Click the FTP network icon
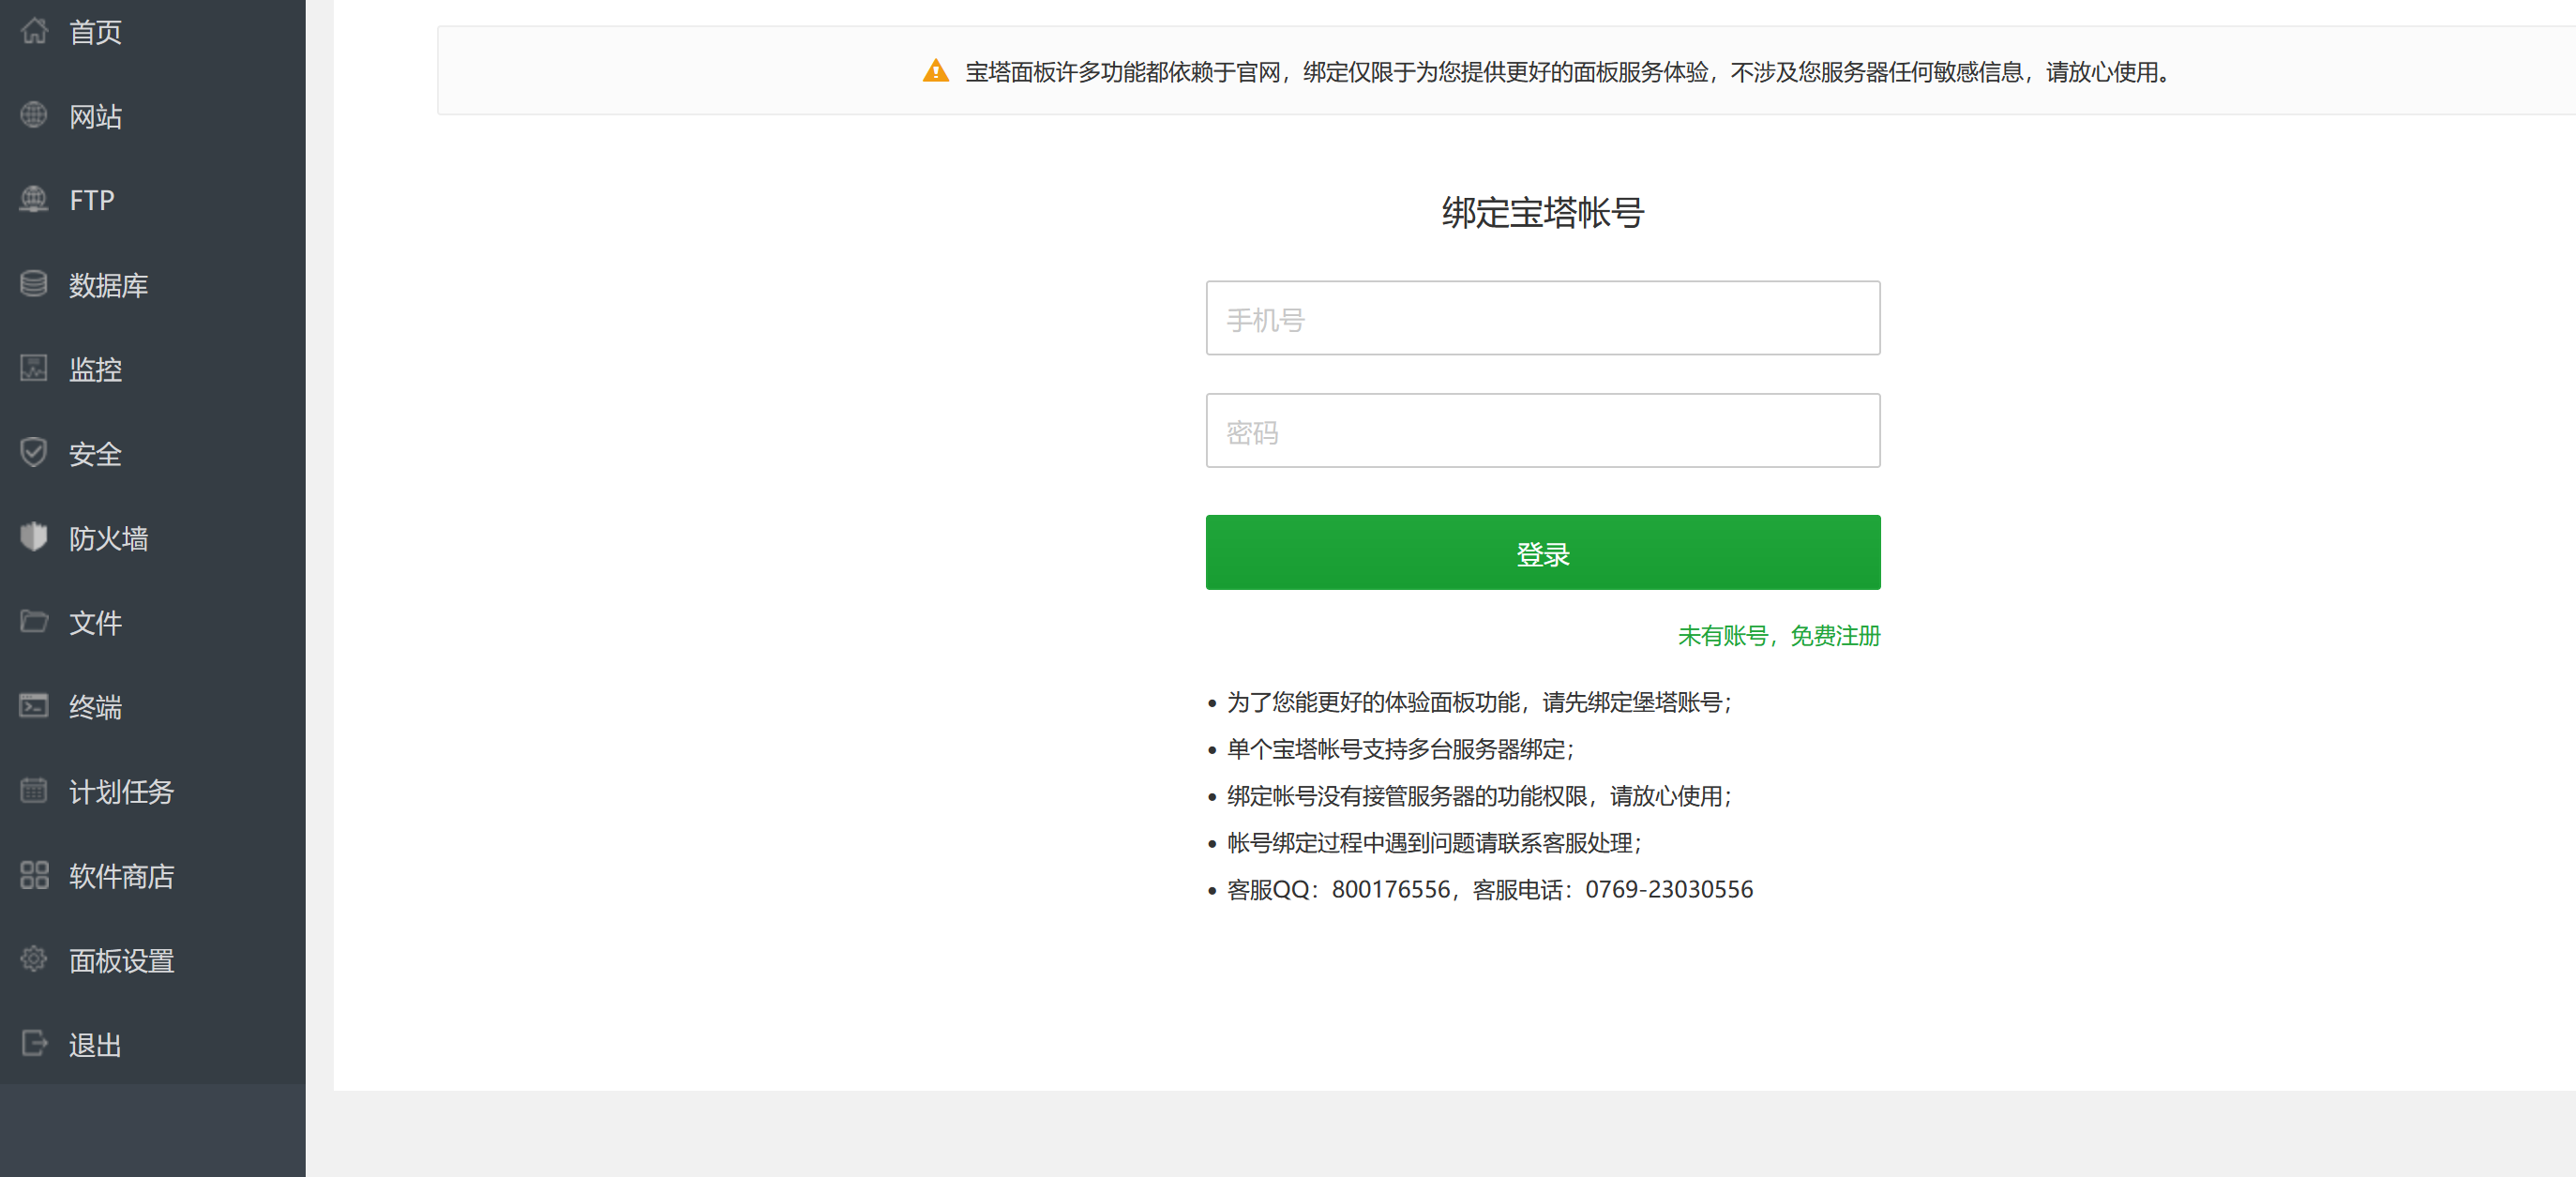Image resolution: width=2576 pixels, height=1177 pixels. click(x=34, y=200)
